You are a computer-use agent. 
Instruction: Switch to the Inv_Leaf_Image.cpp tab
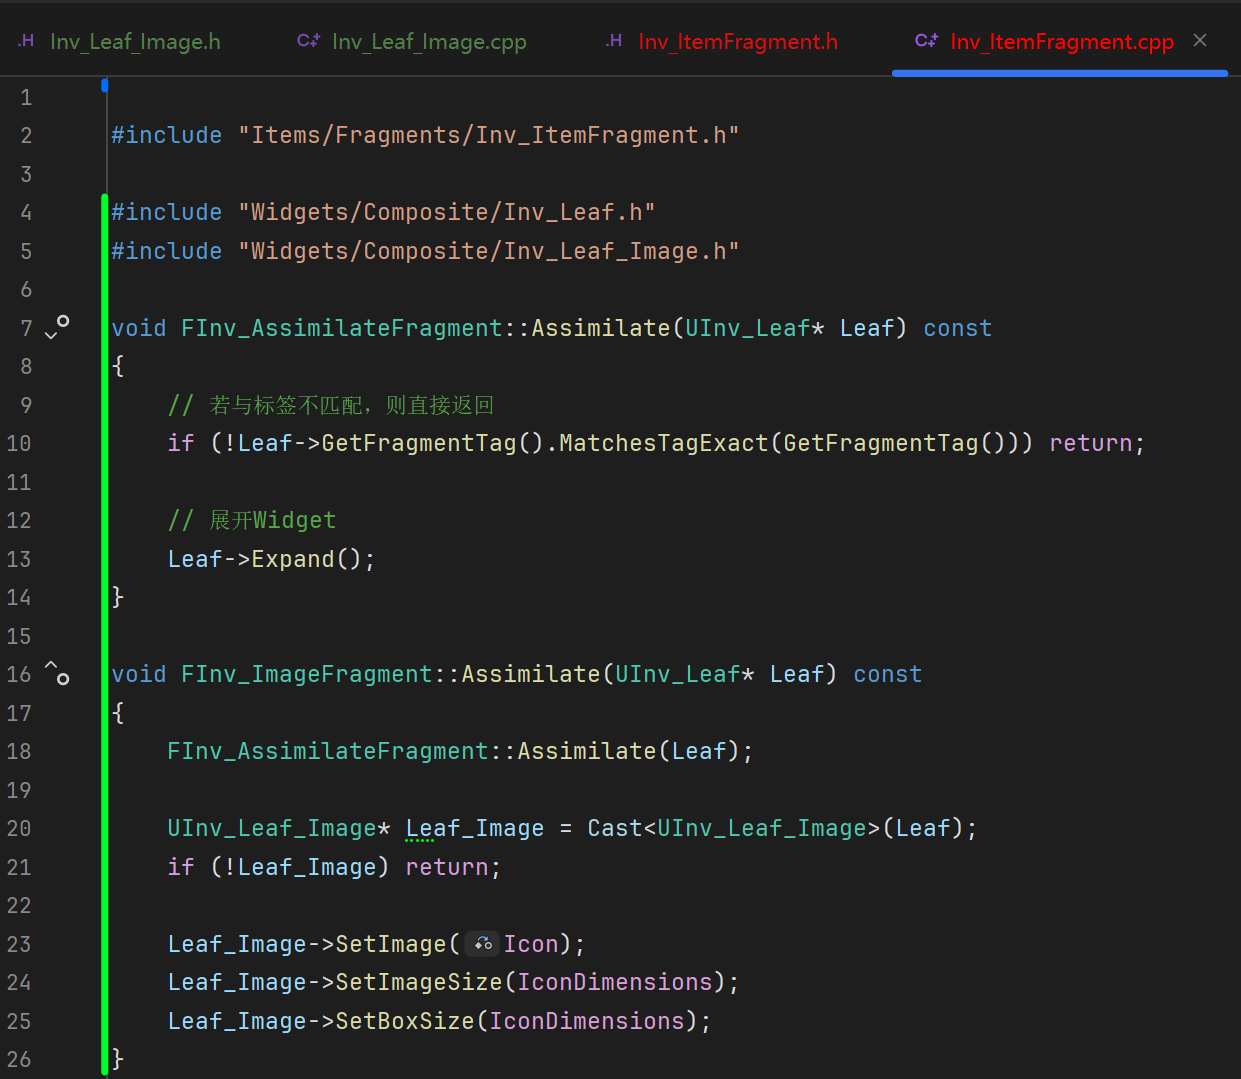tap(429, 41)
